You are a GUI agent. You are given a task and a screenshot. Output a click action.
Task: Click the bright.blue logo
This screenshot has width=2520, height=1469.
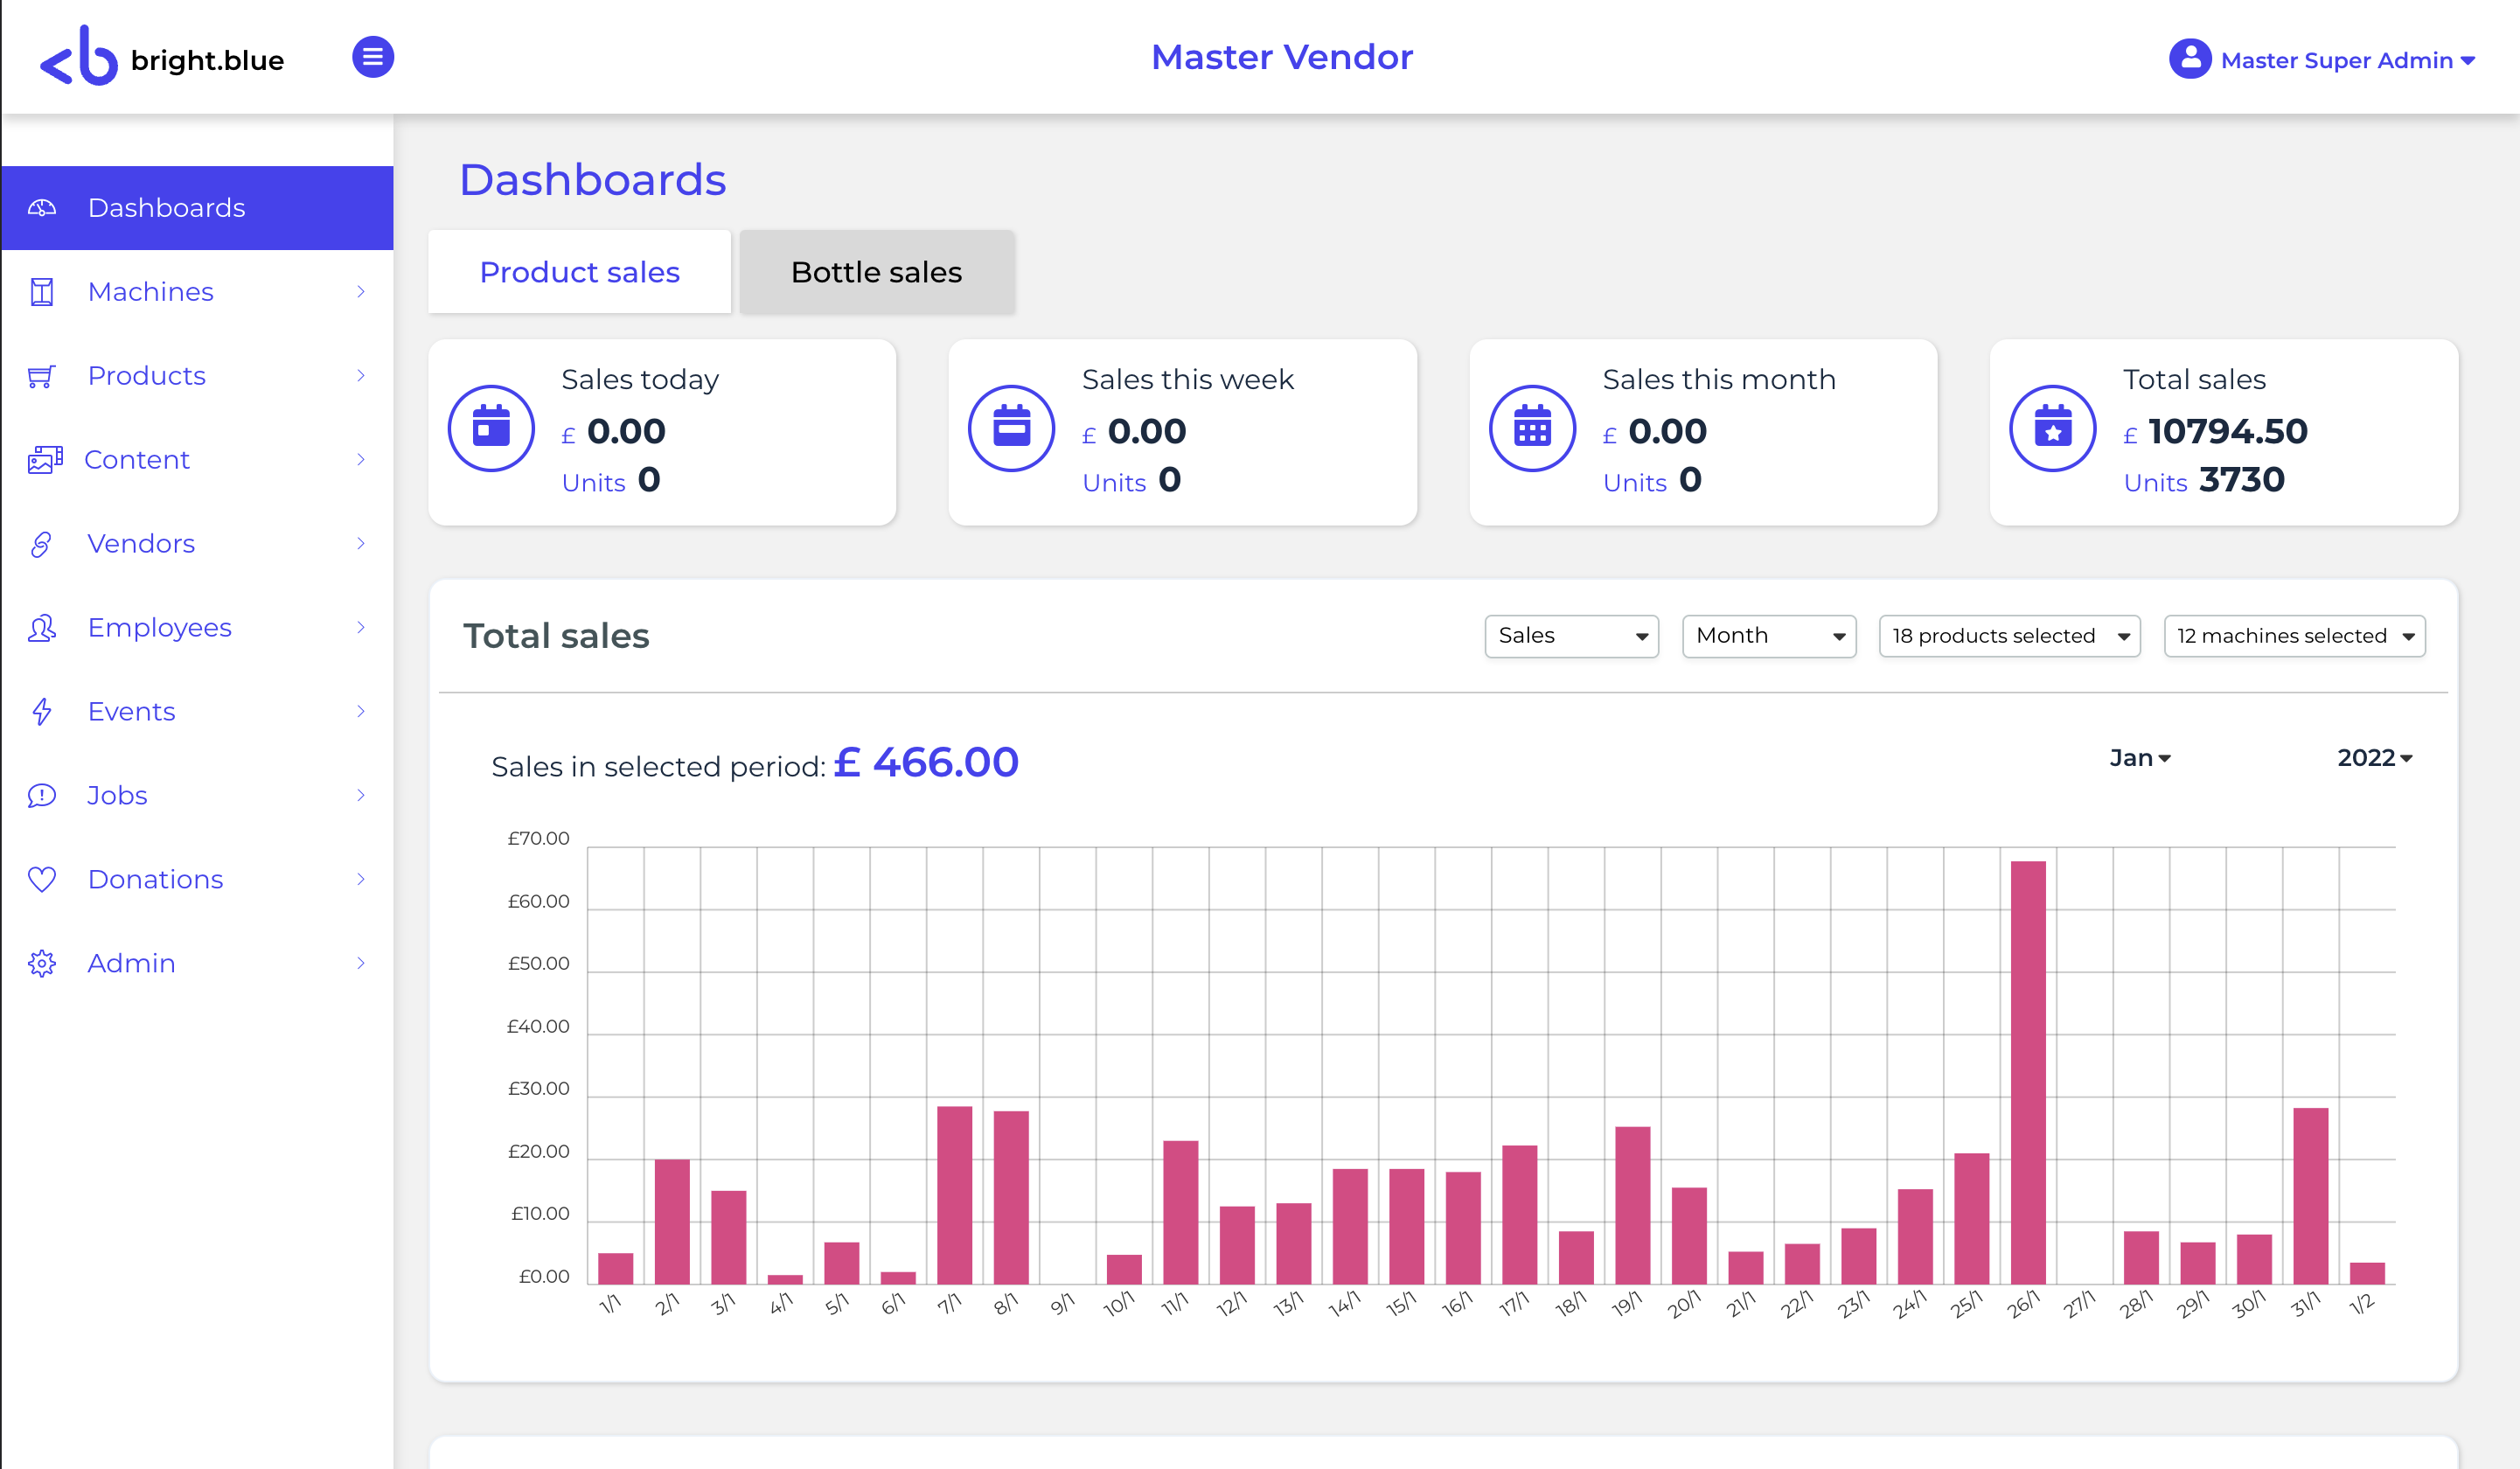161,57
